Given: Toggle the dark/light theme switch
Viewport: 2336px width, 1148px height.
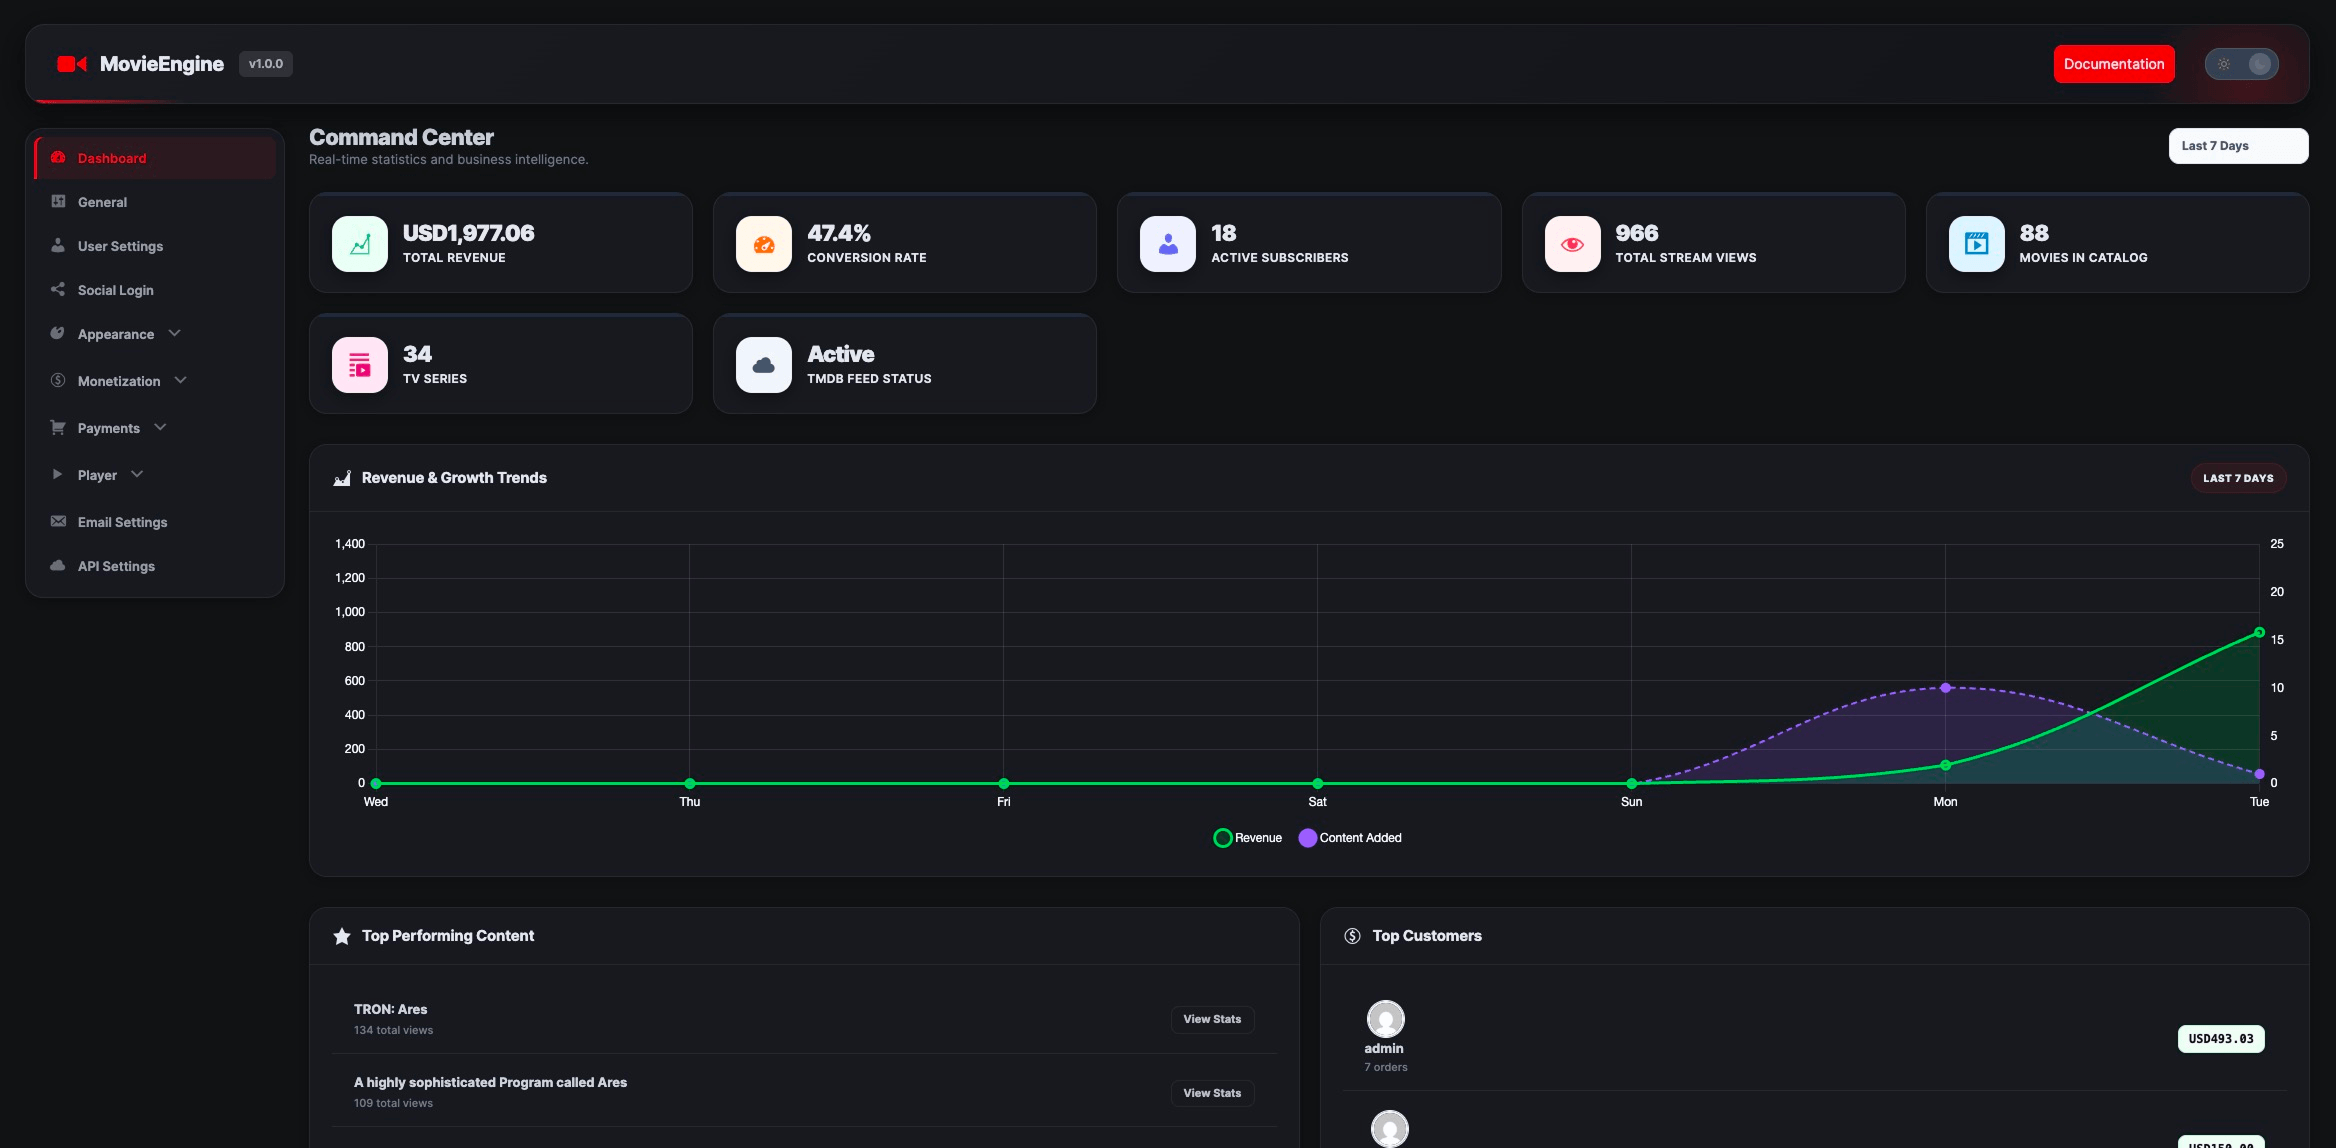Looking at the screenshot, I should click(2241, 64).
